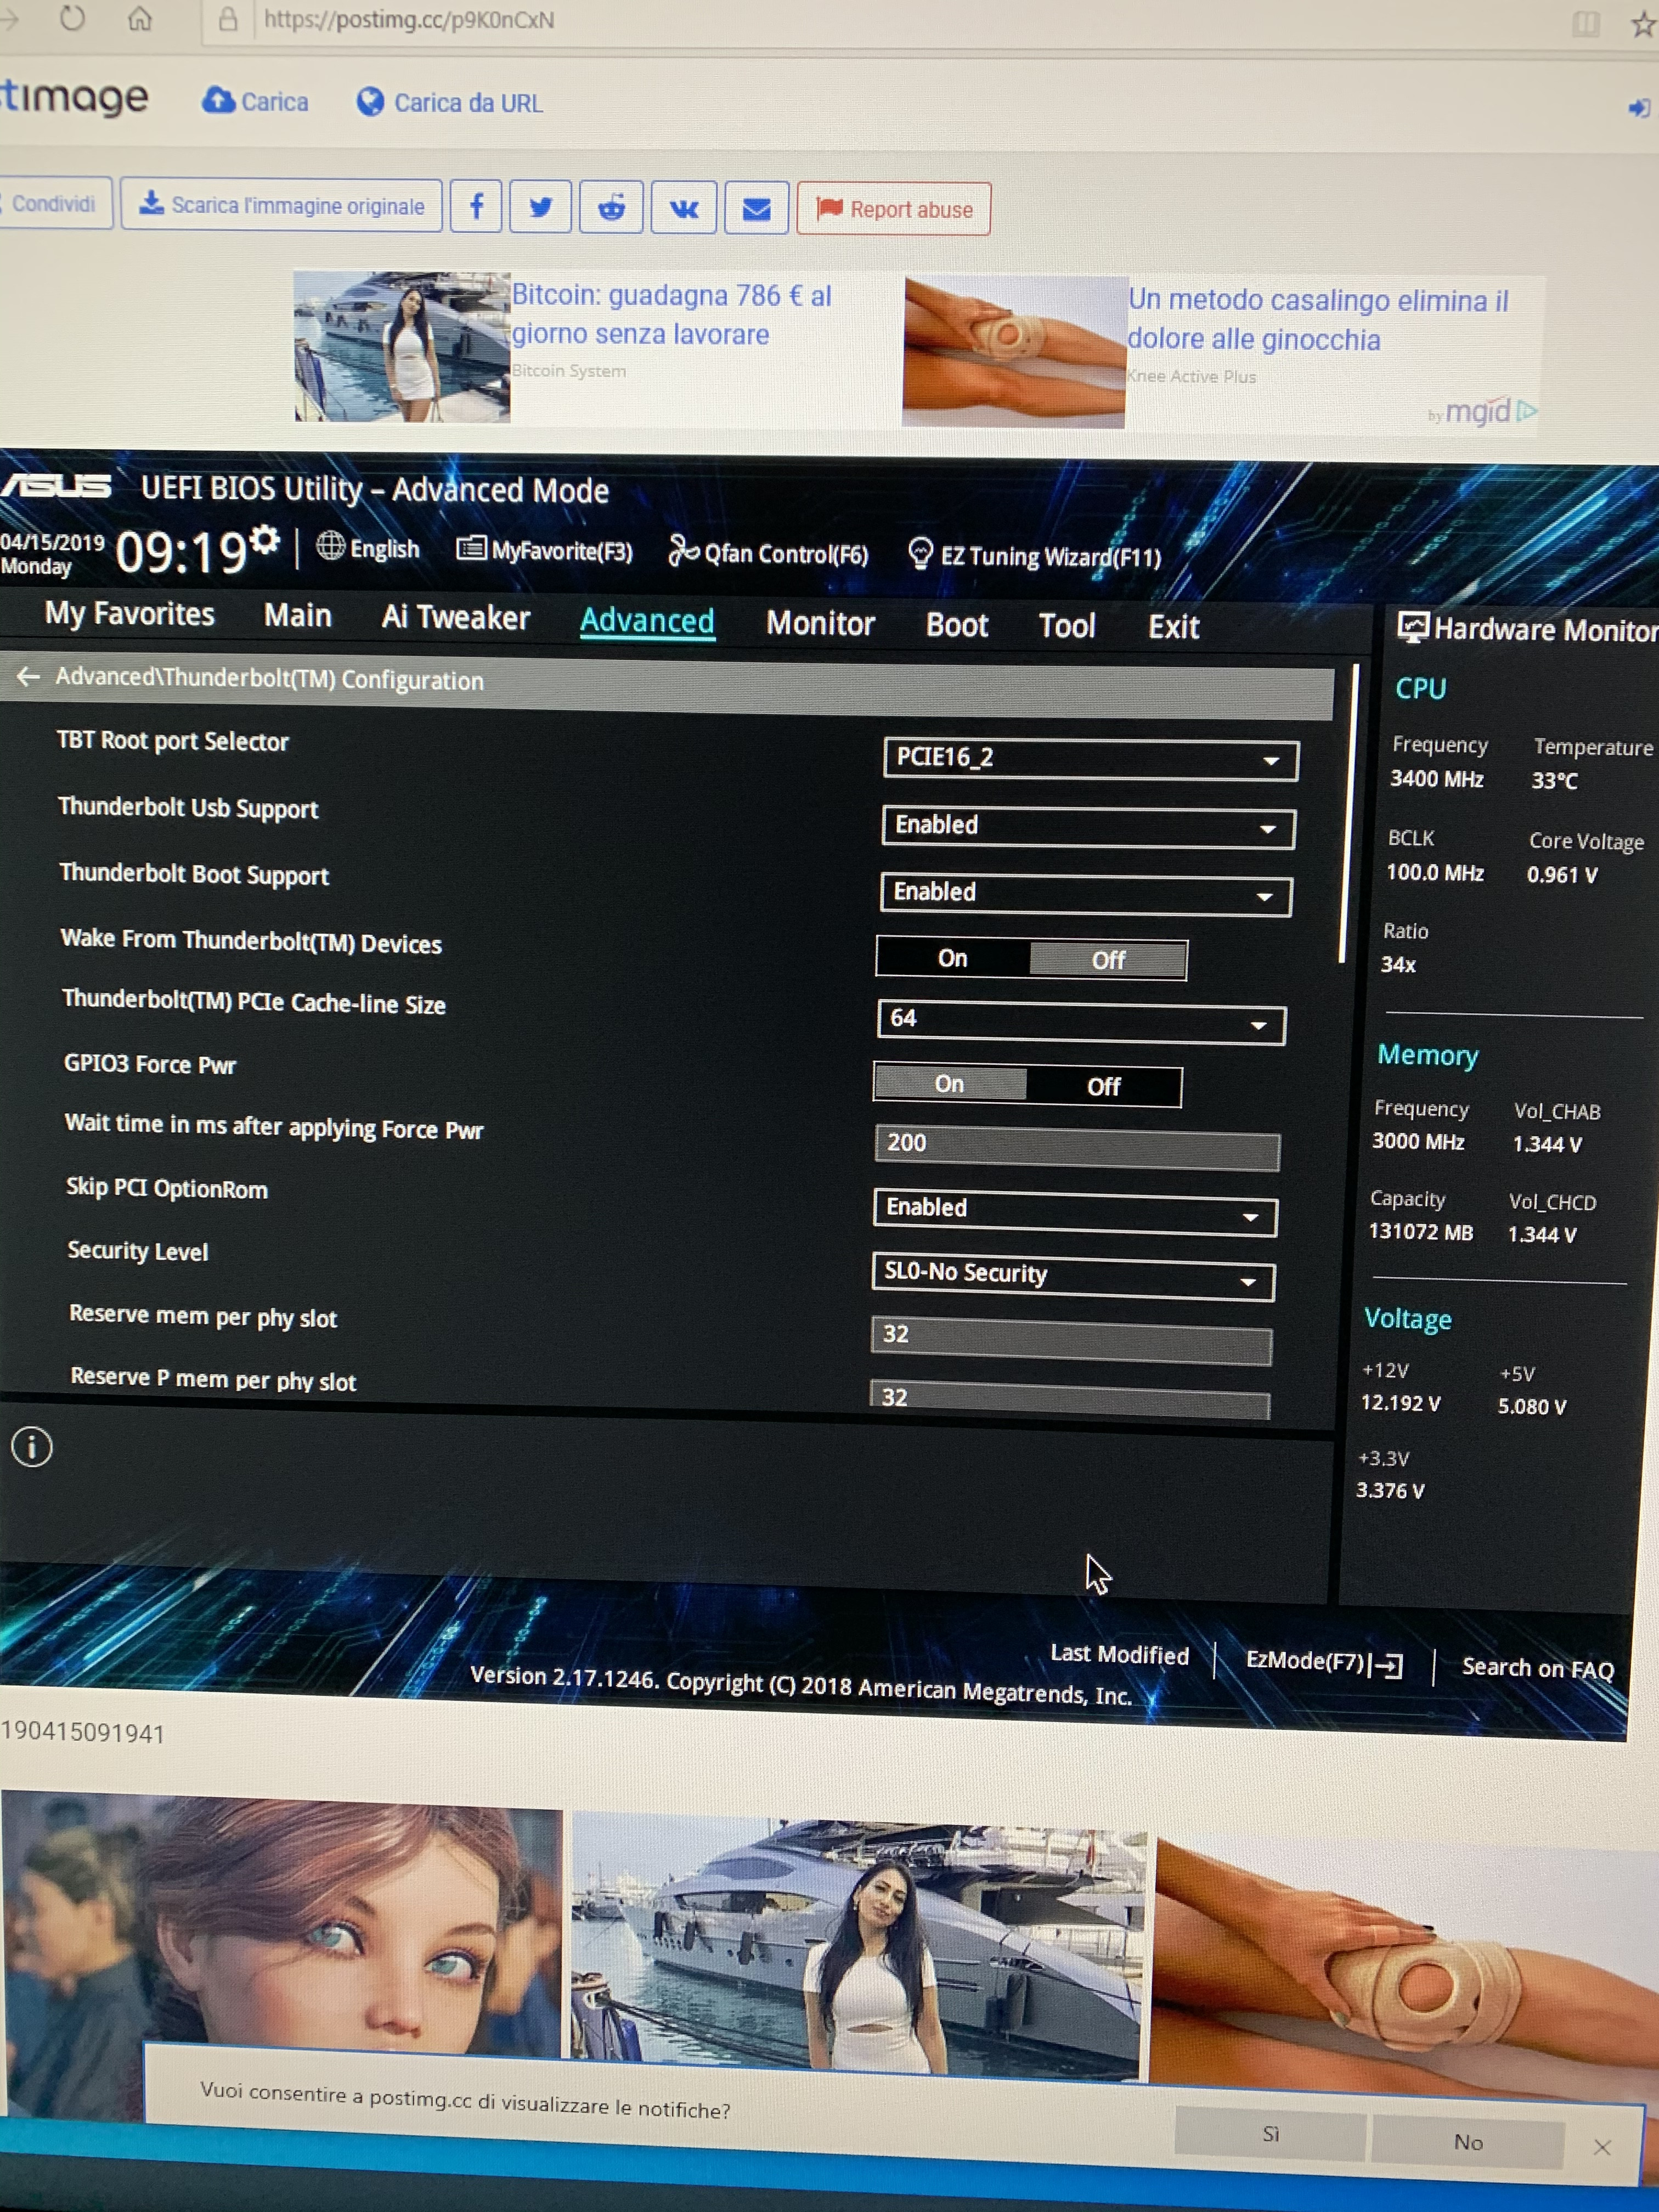Set GPIO3 Force Pwr to On

949,1084
